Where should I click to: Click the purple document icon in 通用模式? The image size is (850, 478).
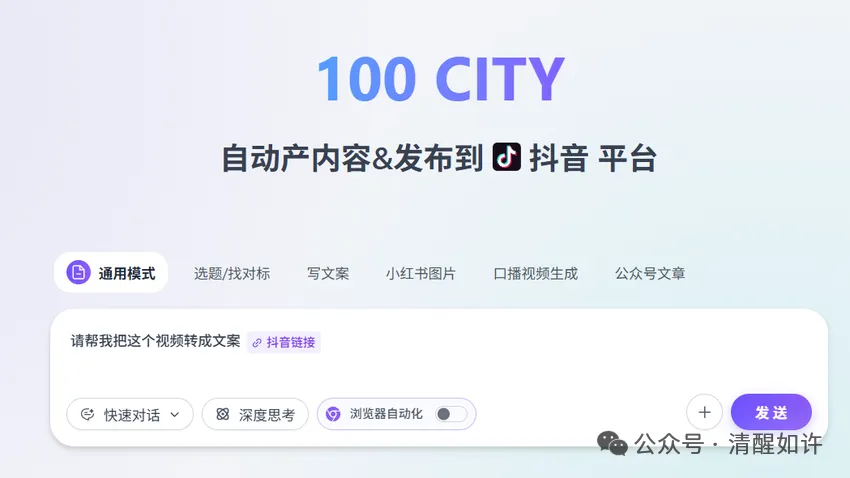pyautogui.click(x=79, y=272)
